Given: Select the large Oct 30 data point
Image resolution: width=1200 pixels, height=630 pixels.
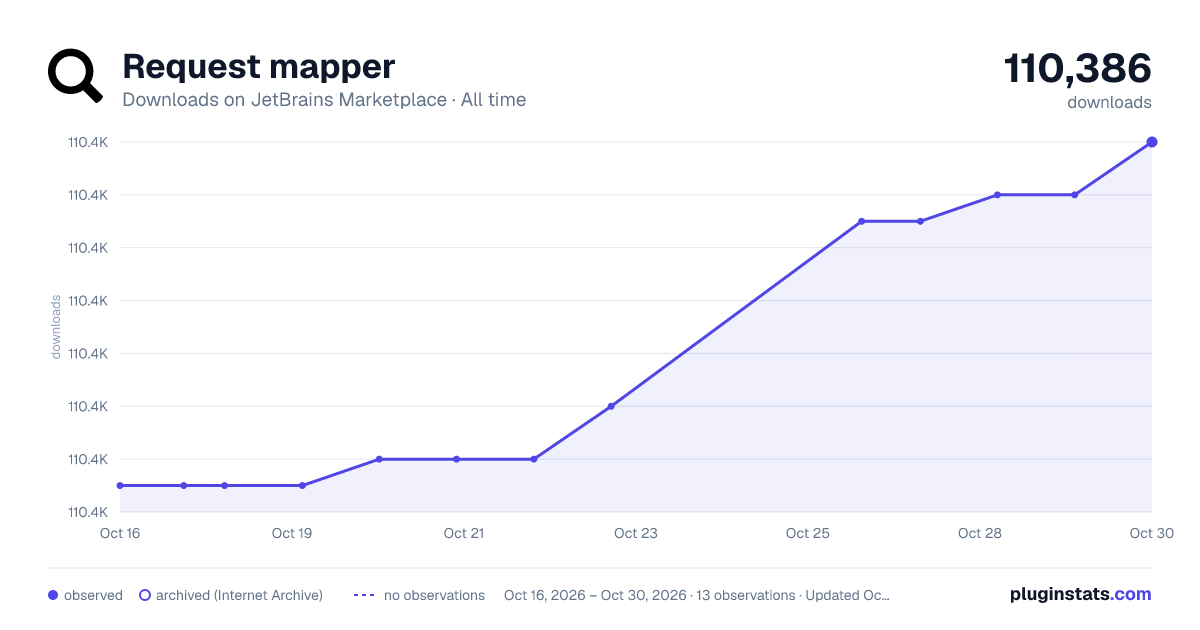Looking at the screenshot, I should pyautogui.click(x=1152, y=142).
